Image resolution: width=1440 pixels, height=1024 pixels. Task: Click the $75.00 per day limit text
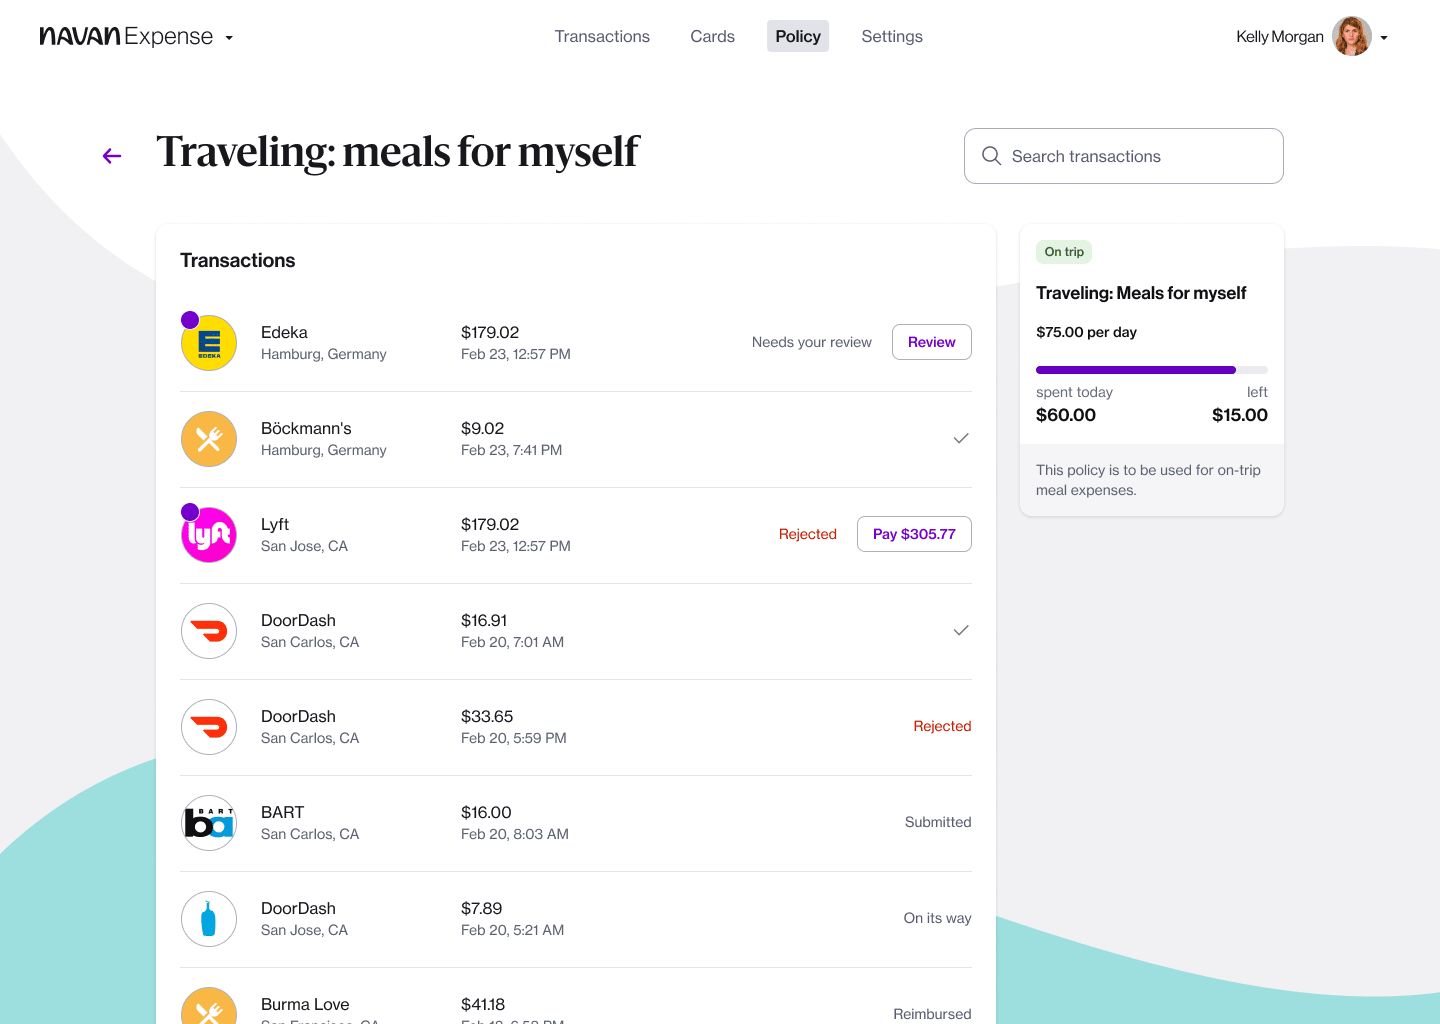tap(1086, 332)
